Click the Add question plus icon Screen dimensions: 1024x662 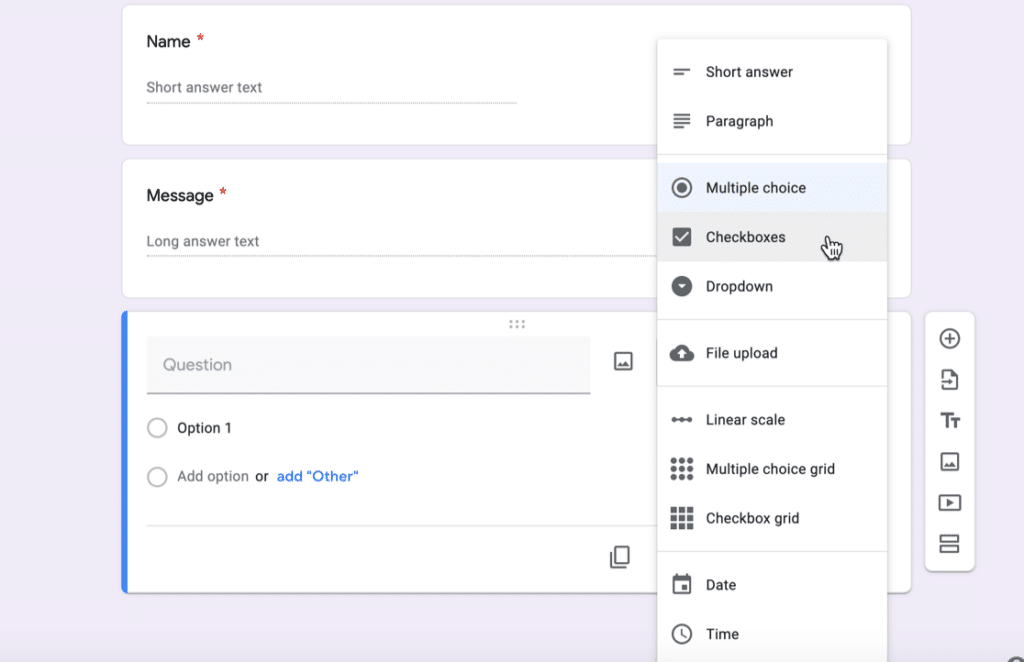tap(949, 339)
